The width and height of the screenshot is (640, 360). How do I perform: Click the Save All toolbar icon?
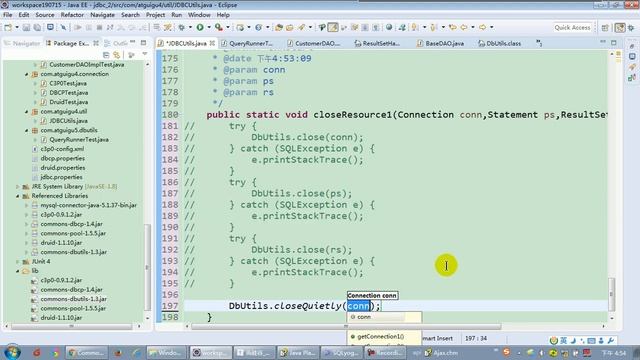[x=37, y=27]
